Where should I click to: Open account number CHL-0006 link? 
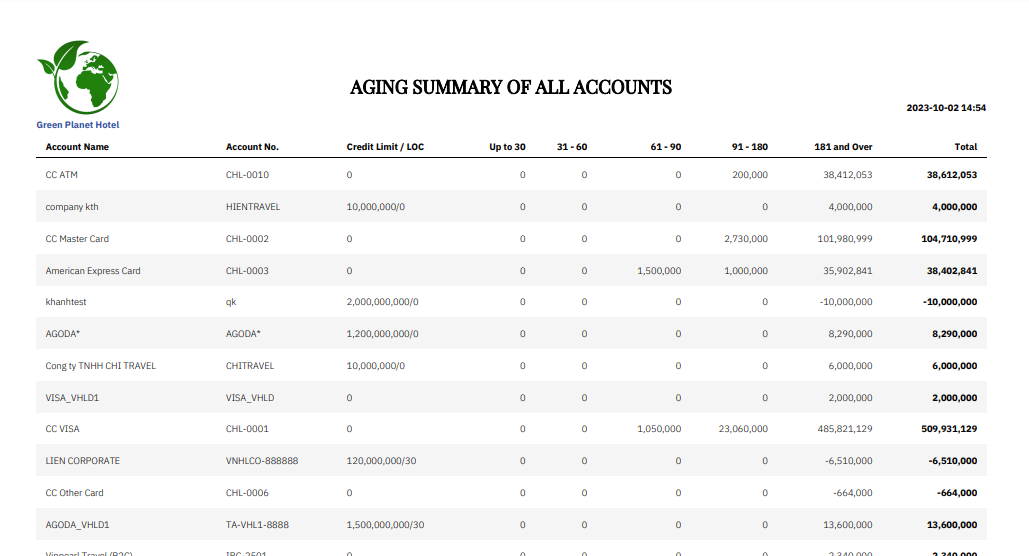click(x=247, y=493)
